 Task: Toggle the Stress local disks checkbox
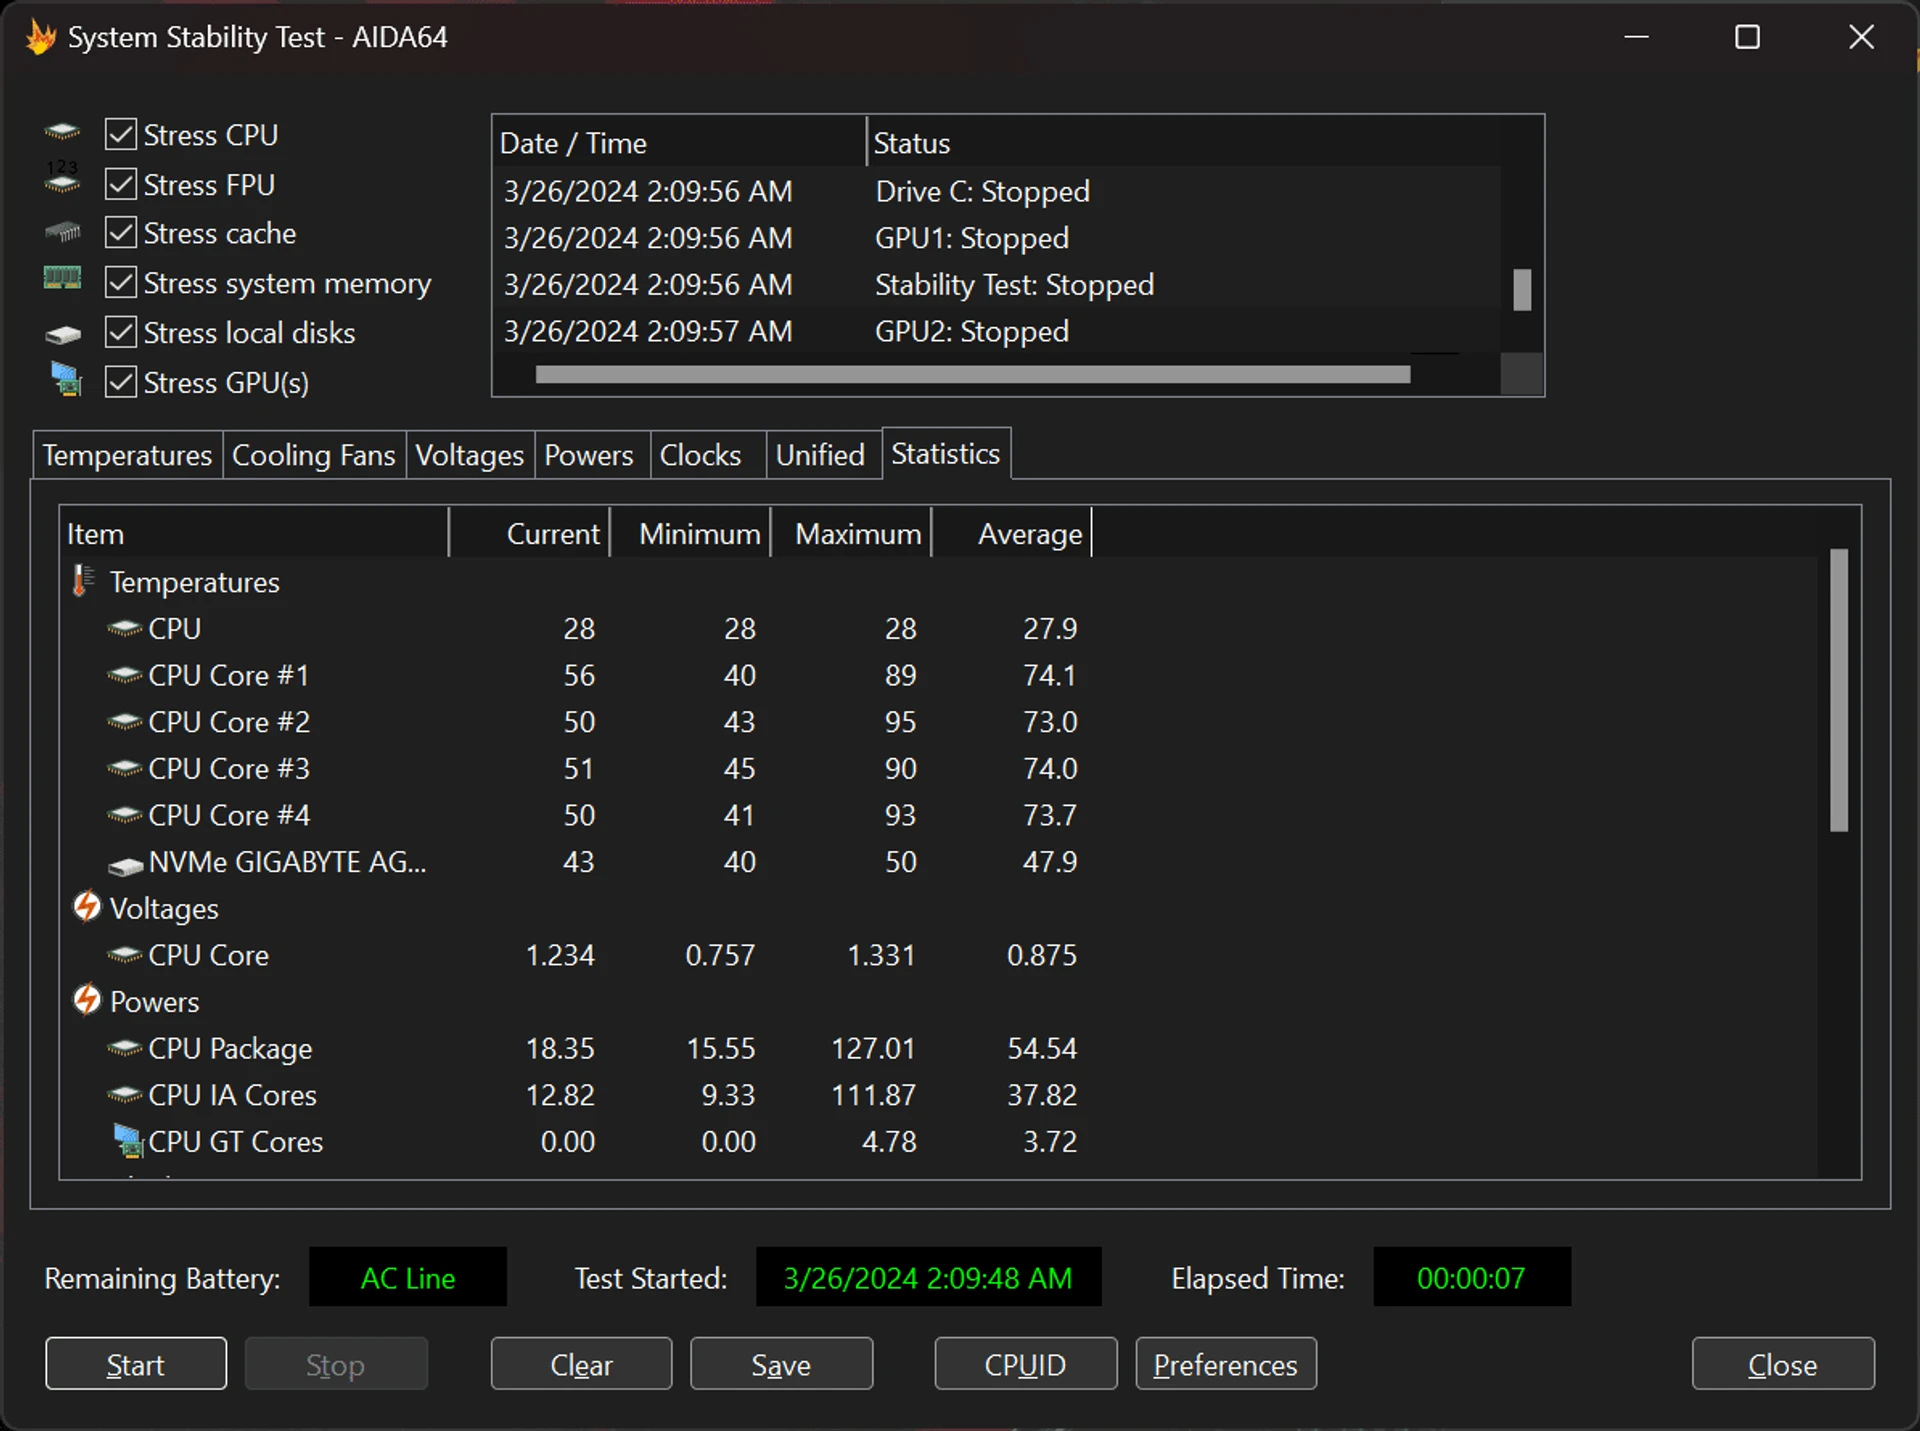(121, 332)
